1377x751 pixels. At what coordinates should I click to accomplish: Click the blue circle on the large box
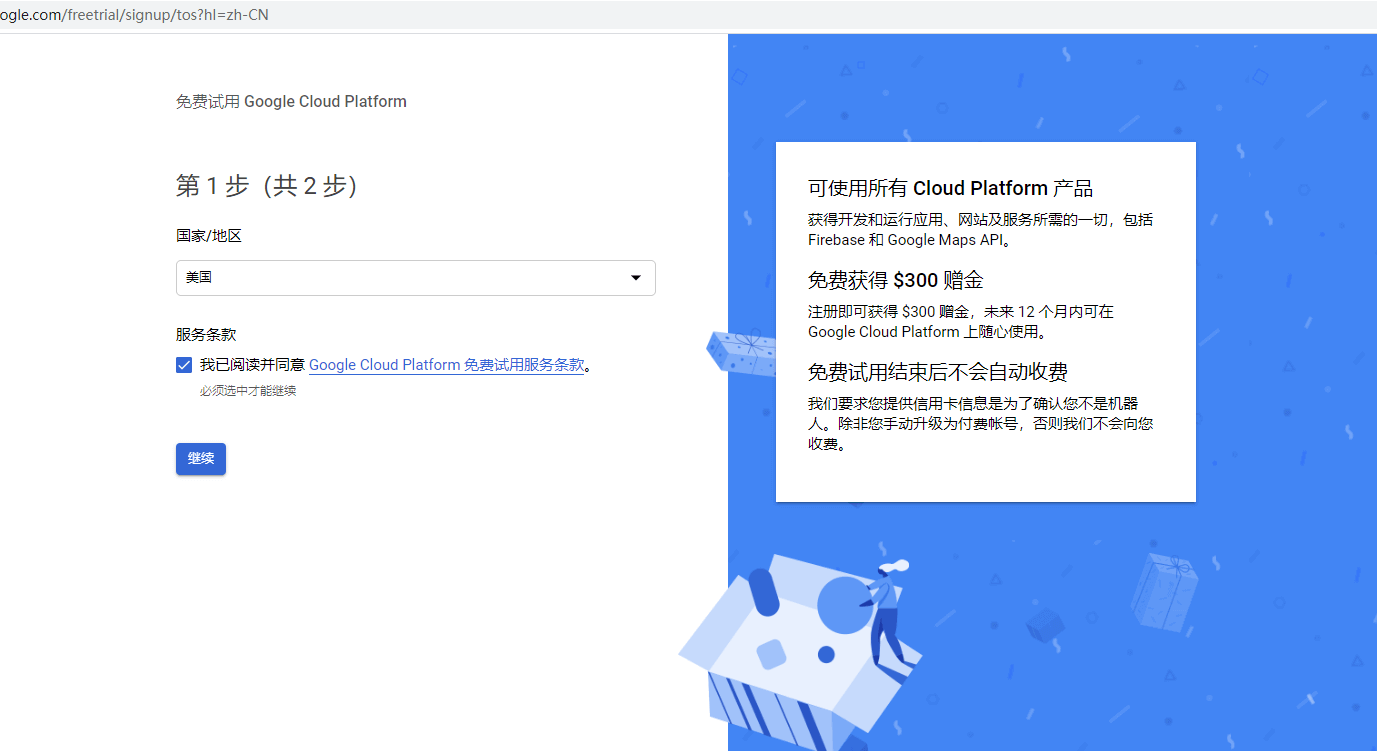[x=844, y=604]
